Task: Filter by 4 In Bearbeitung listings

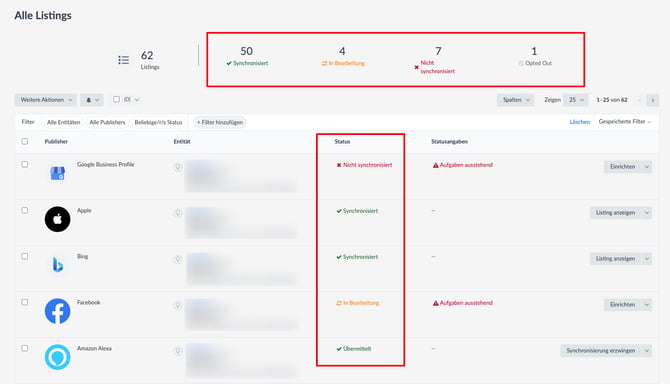Action: pos(343,57)
